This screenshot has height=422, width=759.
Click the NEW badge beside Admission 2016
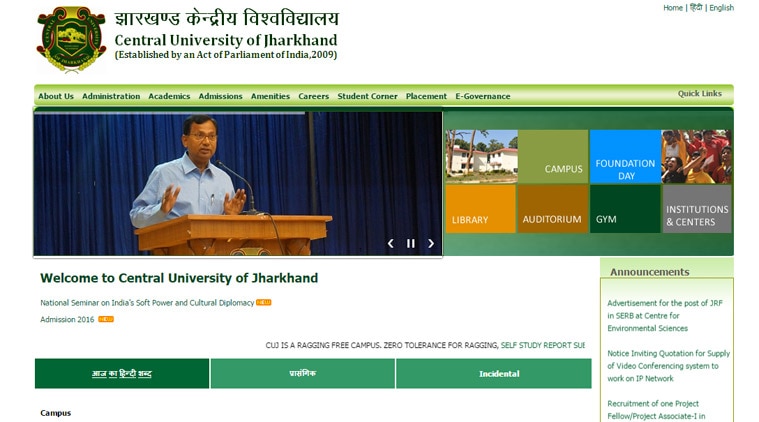coord(106,319)
